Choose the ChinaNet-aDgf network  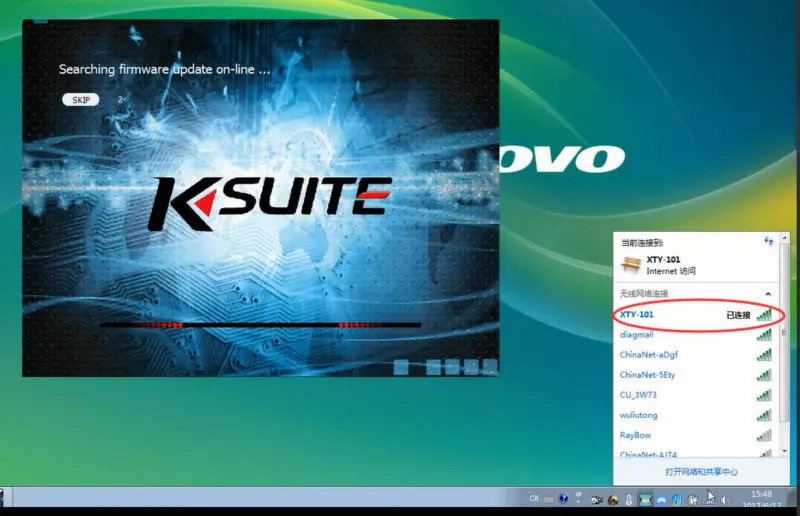pyautogui.click(x=696, y=355)
